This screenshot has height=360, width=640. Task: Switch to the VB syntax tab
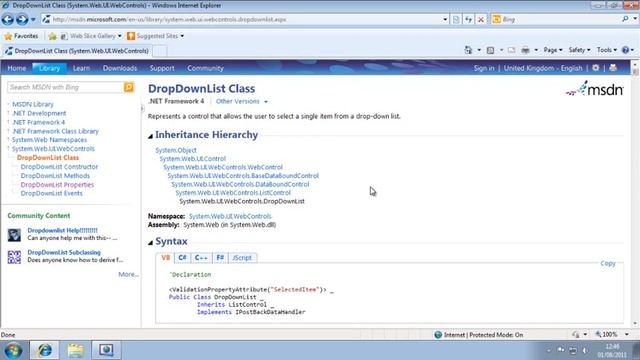[x=165, y=258]
